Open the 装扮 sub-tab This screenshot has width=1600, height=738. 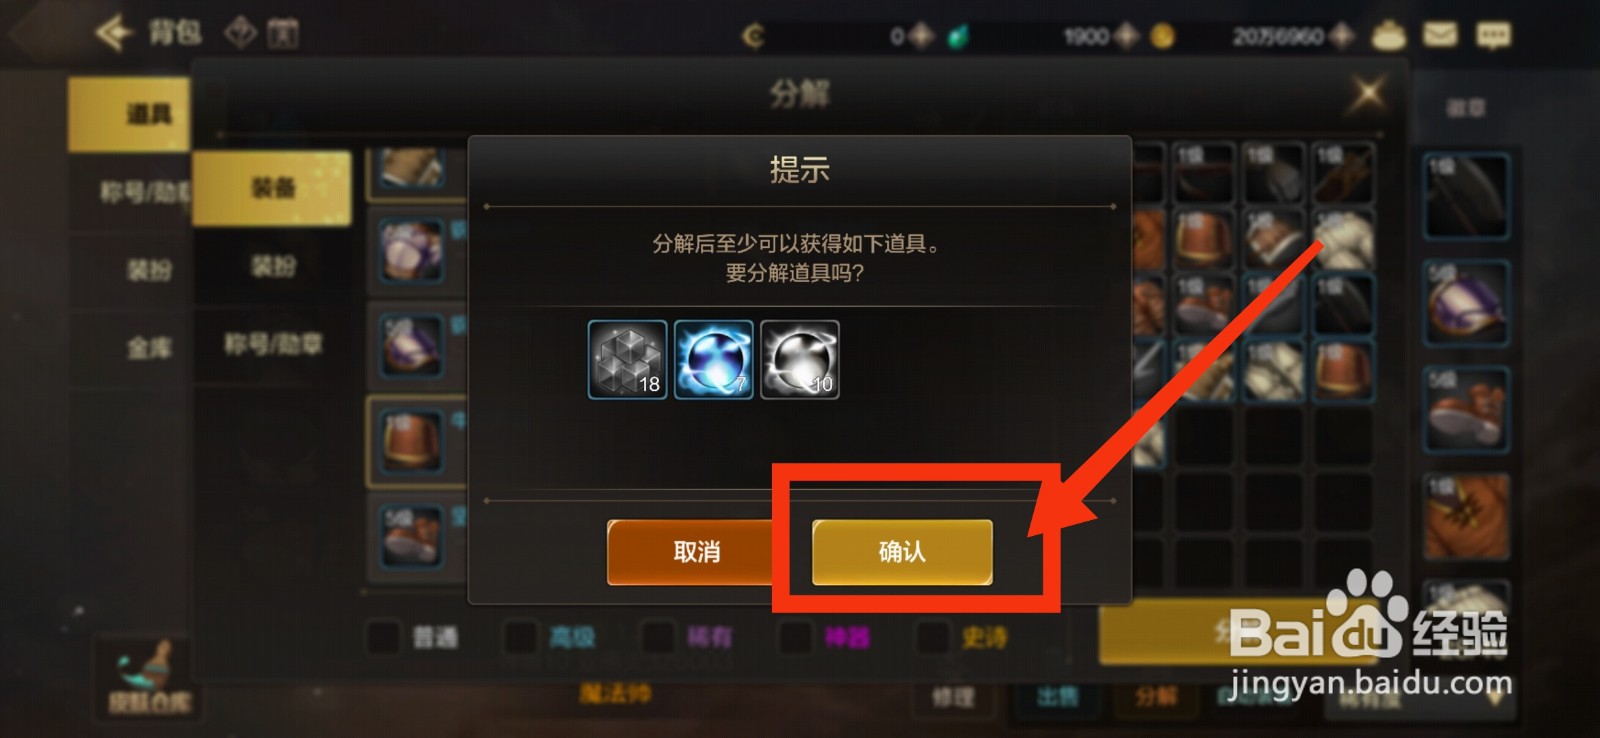[272, 266]
